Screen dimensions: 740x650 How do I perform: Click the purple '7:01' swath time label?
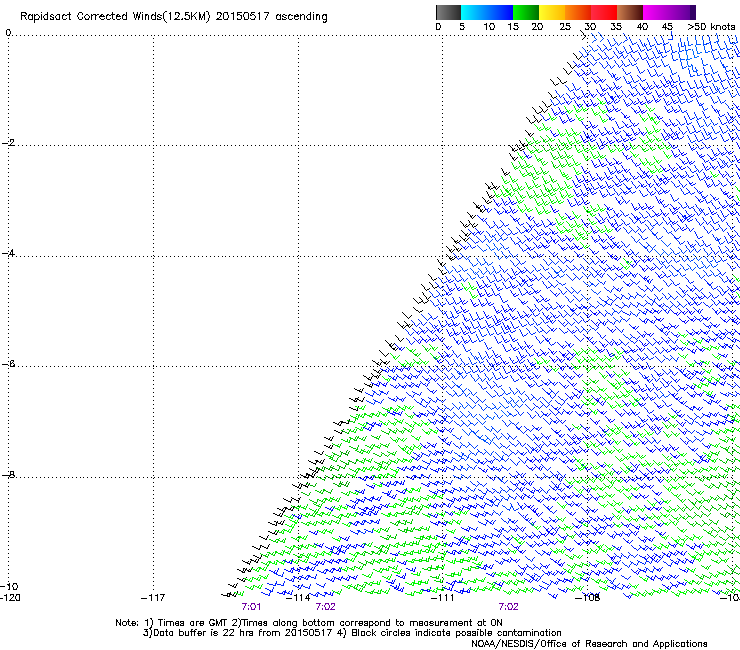pos(251,607)
